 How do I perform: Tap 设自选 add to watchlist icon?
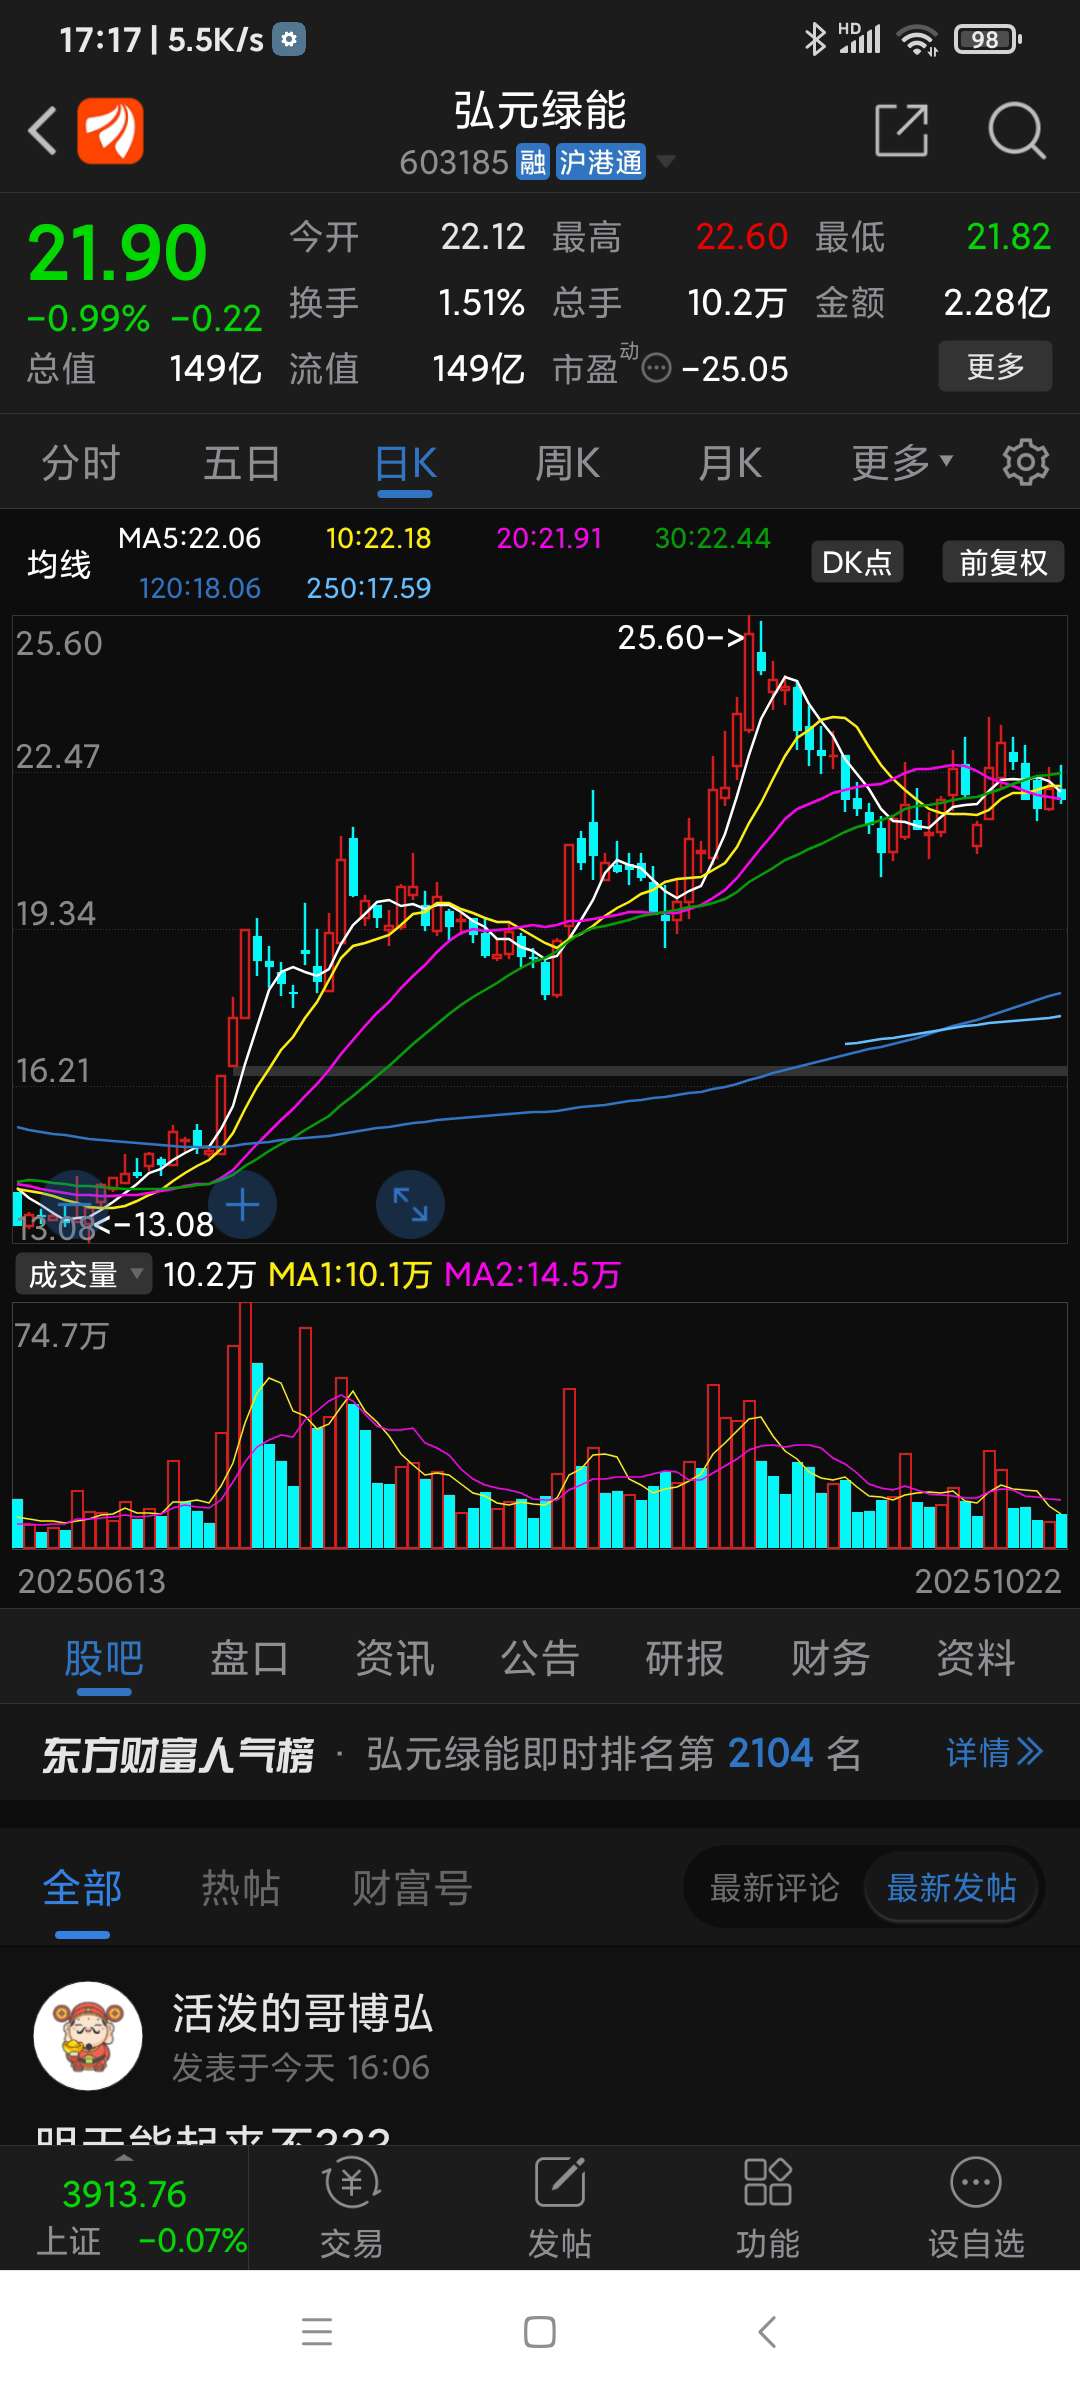coord(976,2182)
